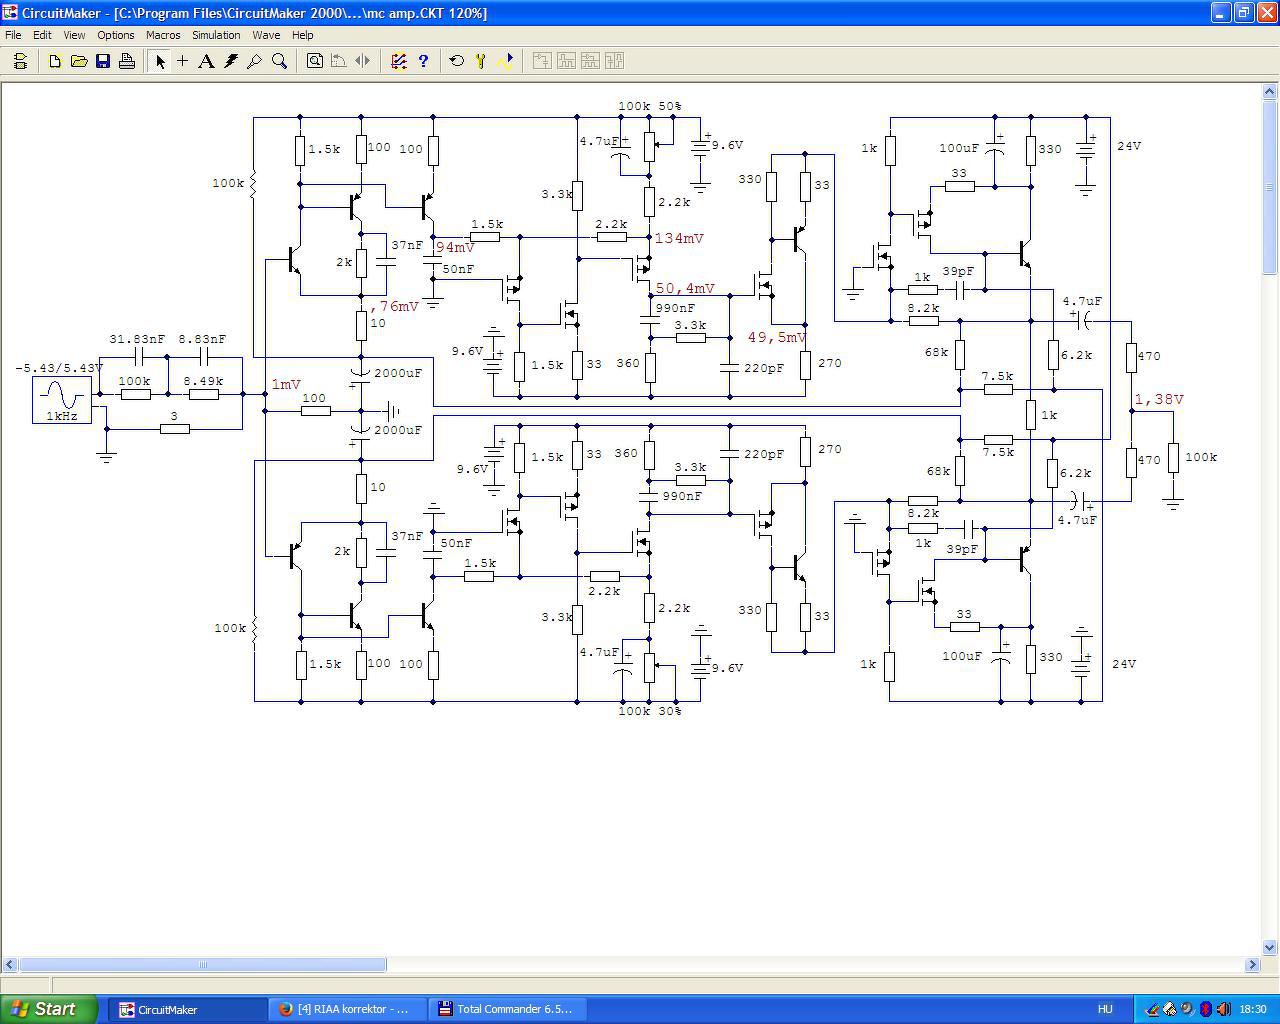The image size is (1280, 1024).
Task: Select the Zoom magnifier tool
Action: [x=280, y=61]
